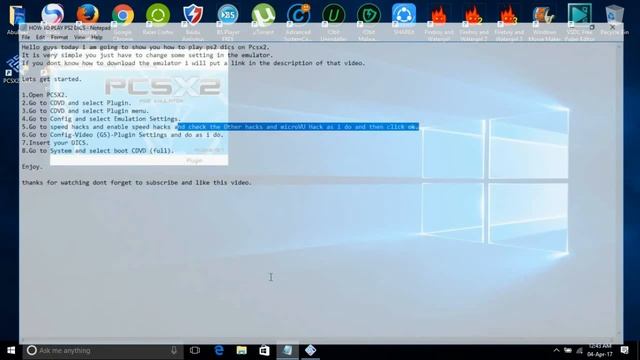Screen dimensions: 640x360
Task: Click the line '3.Go to CDVD and select Plugin menu.'
Action: pos(86,111)
